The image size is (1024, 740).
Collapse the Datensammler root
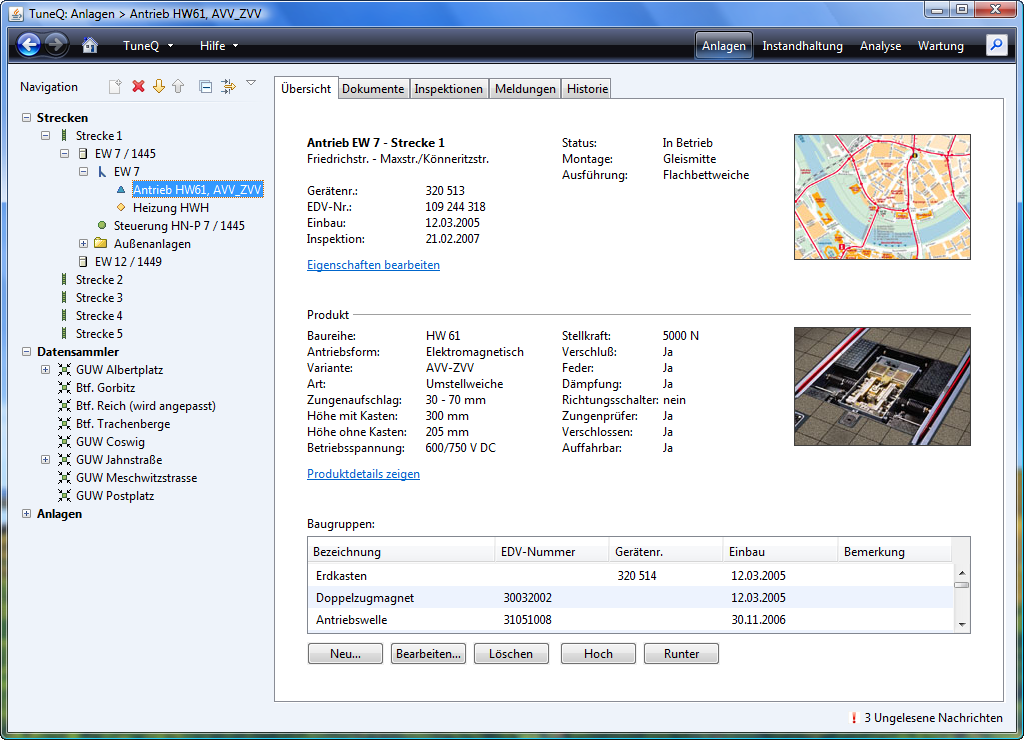pyautogui.click(x=27, y=351)
